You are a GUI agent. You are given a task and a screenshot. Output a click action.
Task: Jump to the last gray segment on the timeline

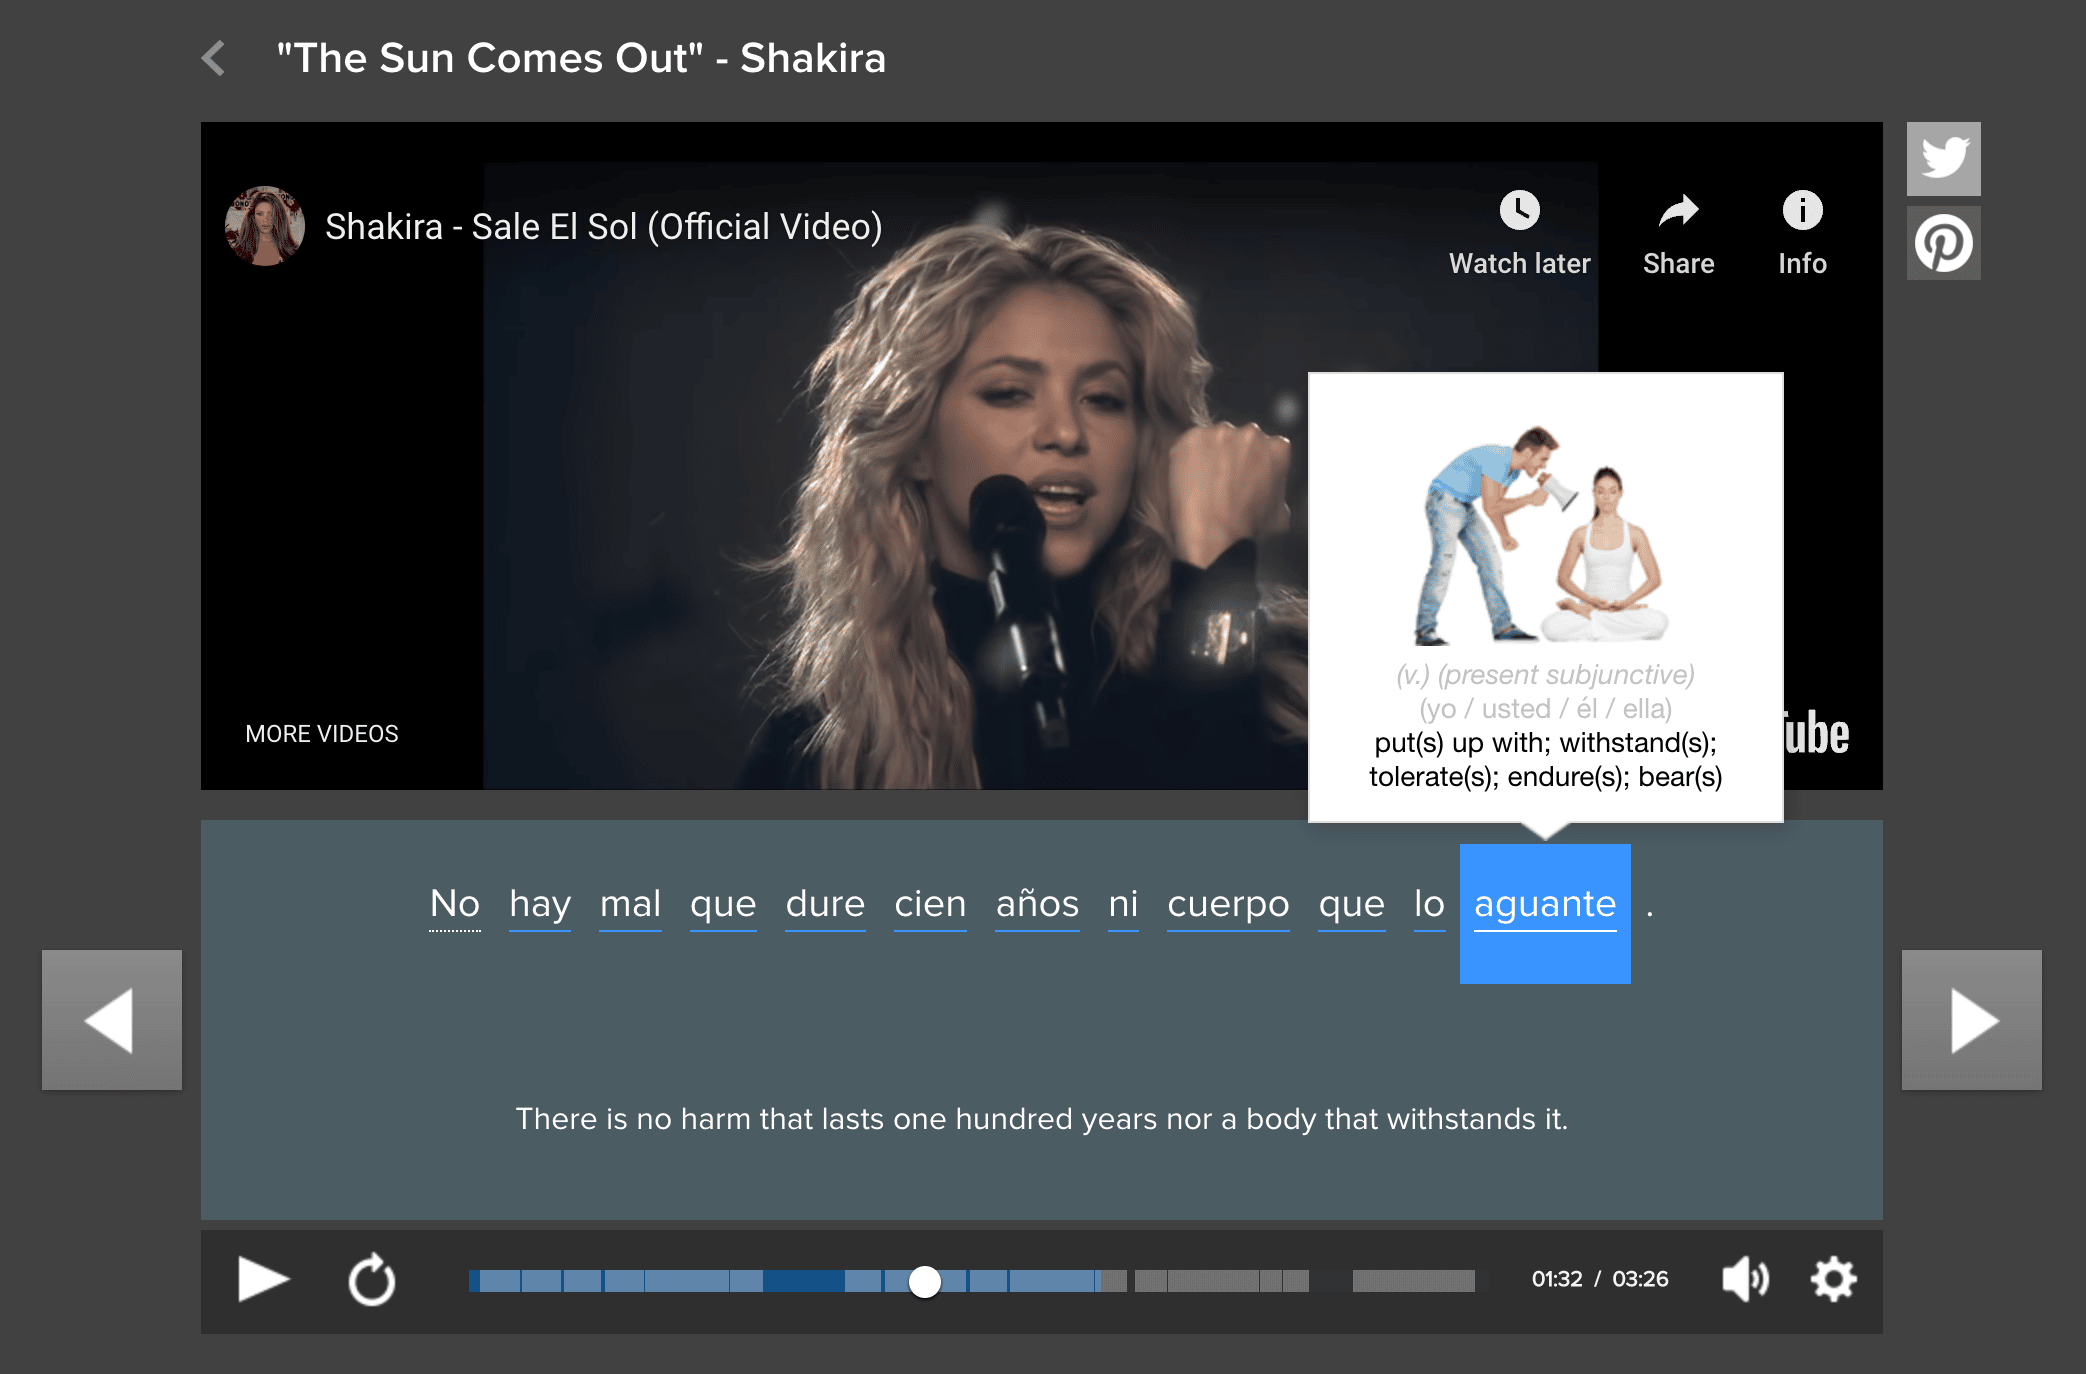tap(1413, 1281)
